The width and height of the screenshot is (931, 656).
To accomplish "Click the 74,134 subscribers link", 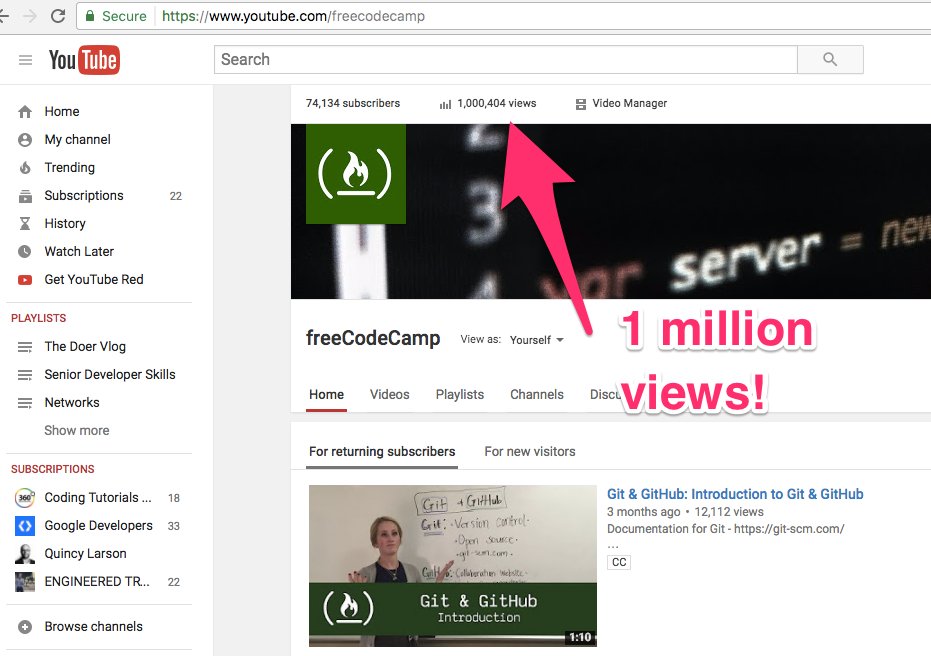I will click(353, 103).
